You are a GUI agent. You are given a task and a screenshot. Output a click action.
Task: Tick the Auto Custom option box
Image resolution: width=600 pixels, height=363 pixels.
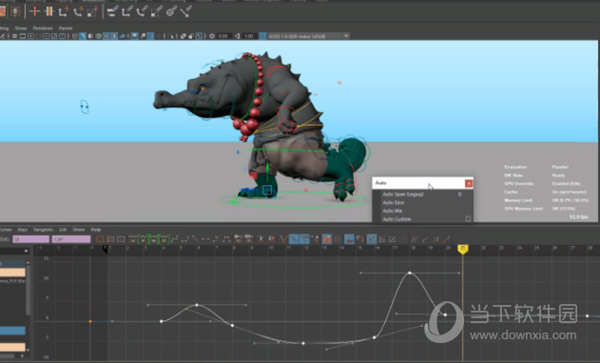[468, 219]
